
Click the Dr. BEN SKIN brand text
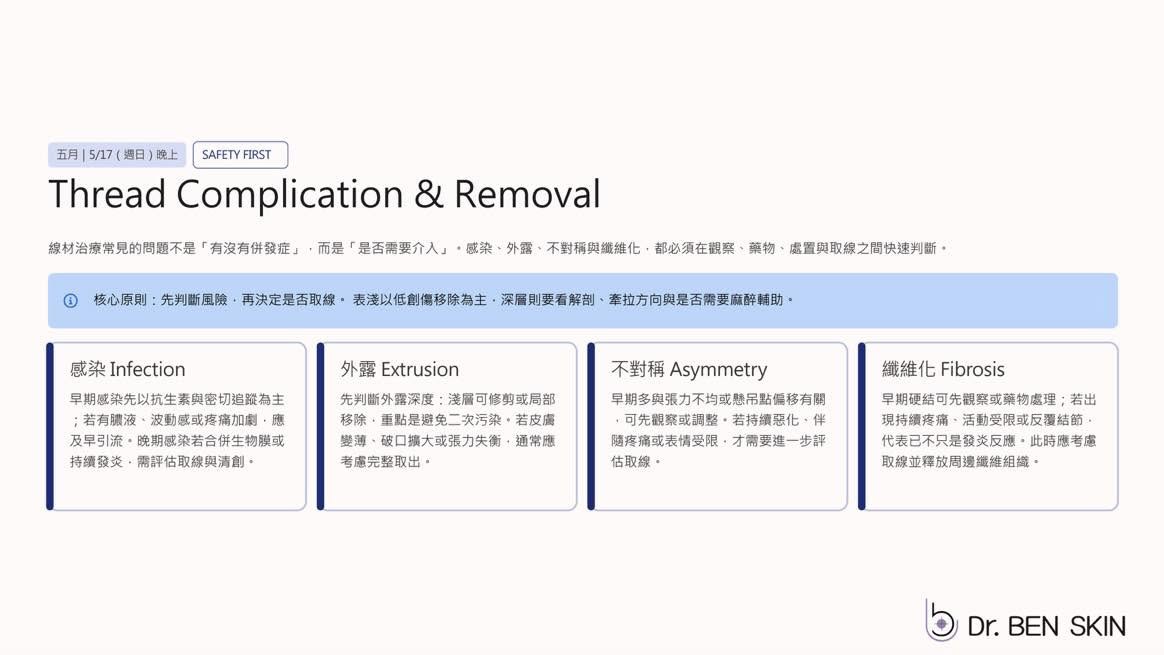pos(1047,626)
